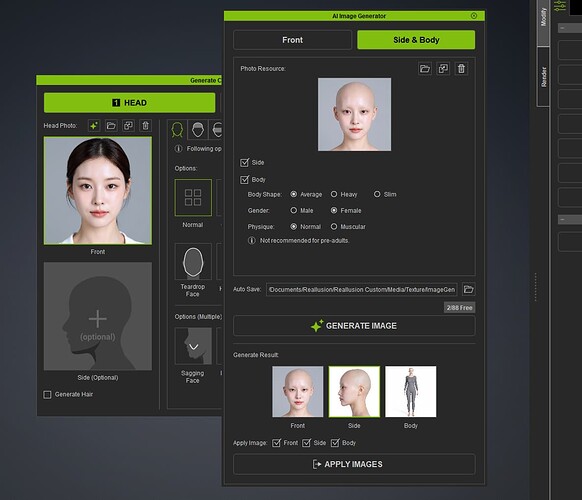Click the paste image icon in Photo Resource
Screen dimensions: 582x500
443,69
